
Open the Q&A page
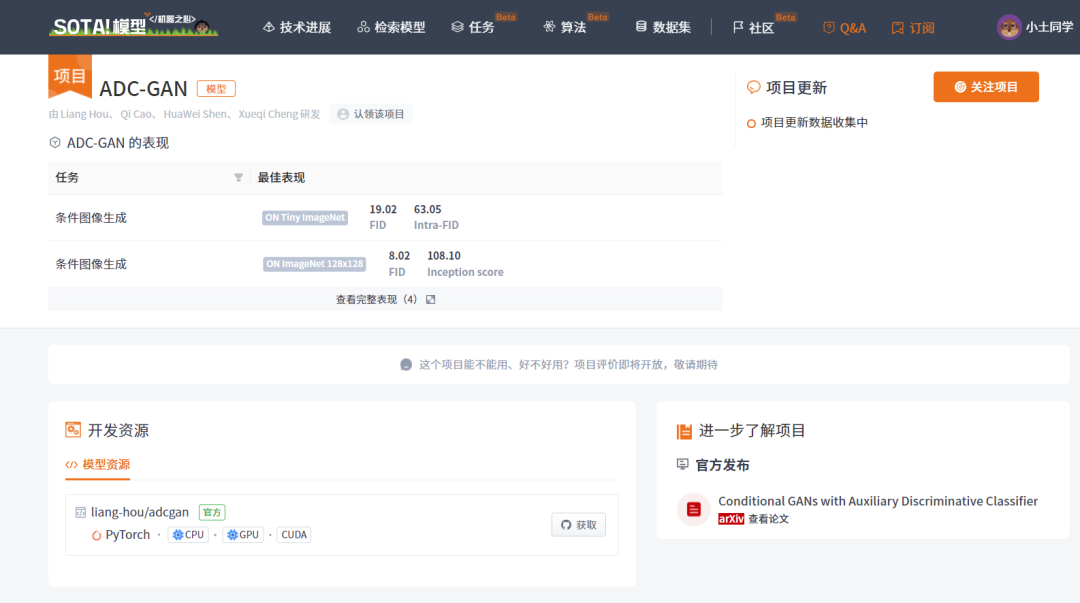[x=844, y=28]
